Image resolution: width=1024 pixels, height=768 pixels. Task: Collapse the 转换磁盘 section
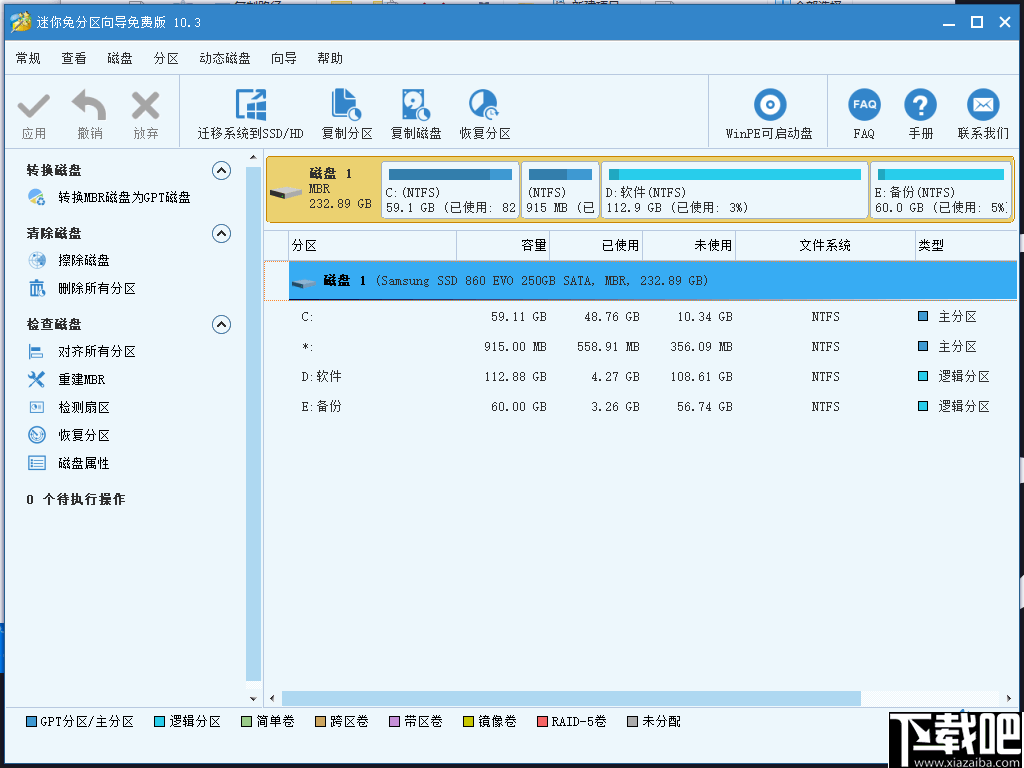[x=221, y=170]
